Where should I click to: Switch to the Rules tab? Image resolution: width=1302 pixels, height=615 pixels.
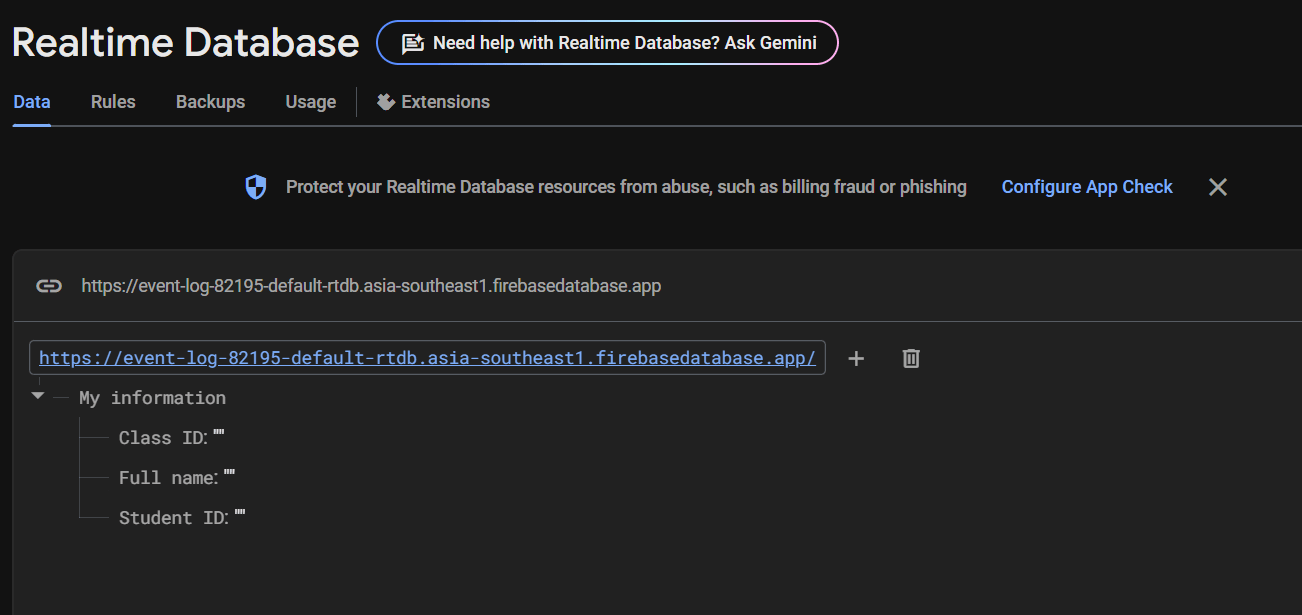(x=113, y=102)
